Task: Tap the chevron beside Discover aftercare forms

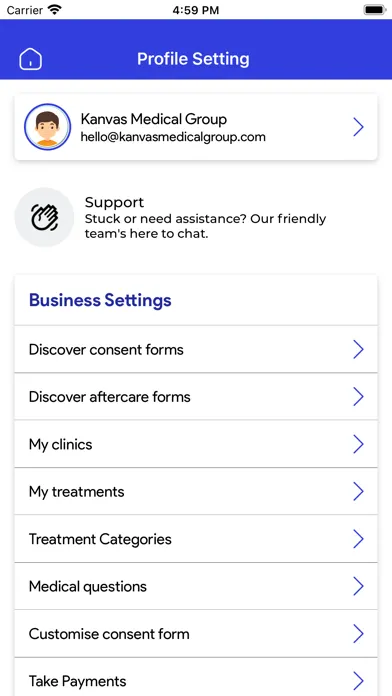Action: click(x=358, y=397)
